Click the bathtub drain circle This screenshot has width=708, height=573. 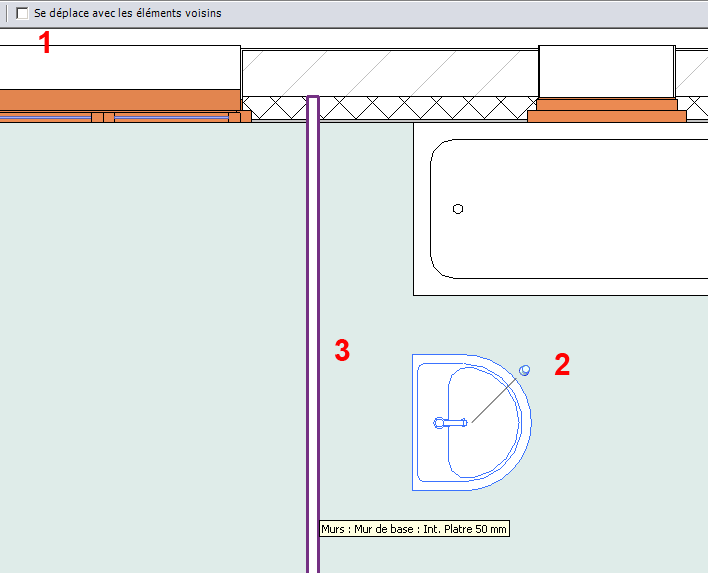point(458,209)
